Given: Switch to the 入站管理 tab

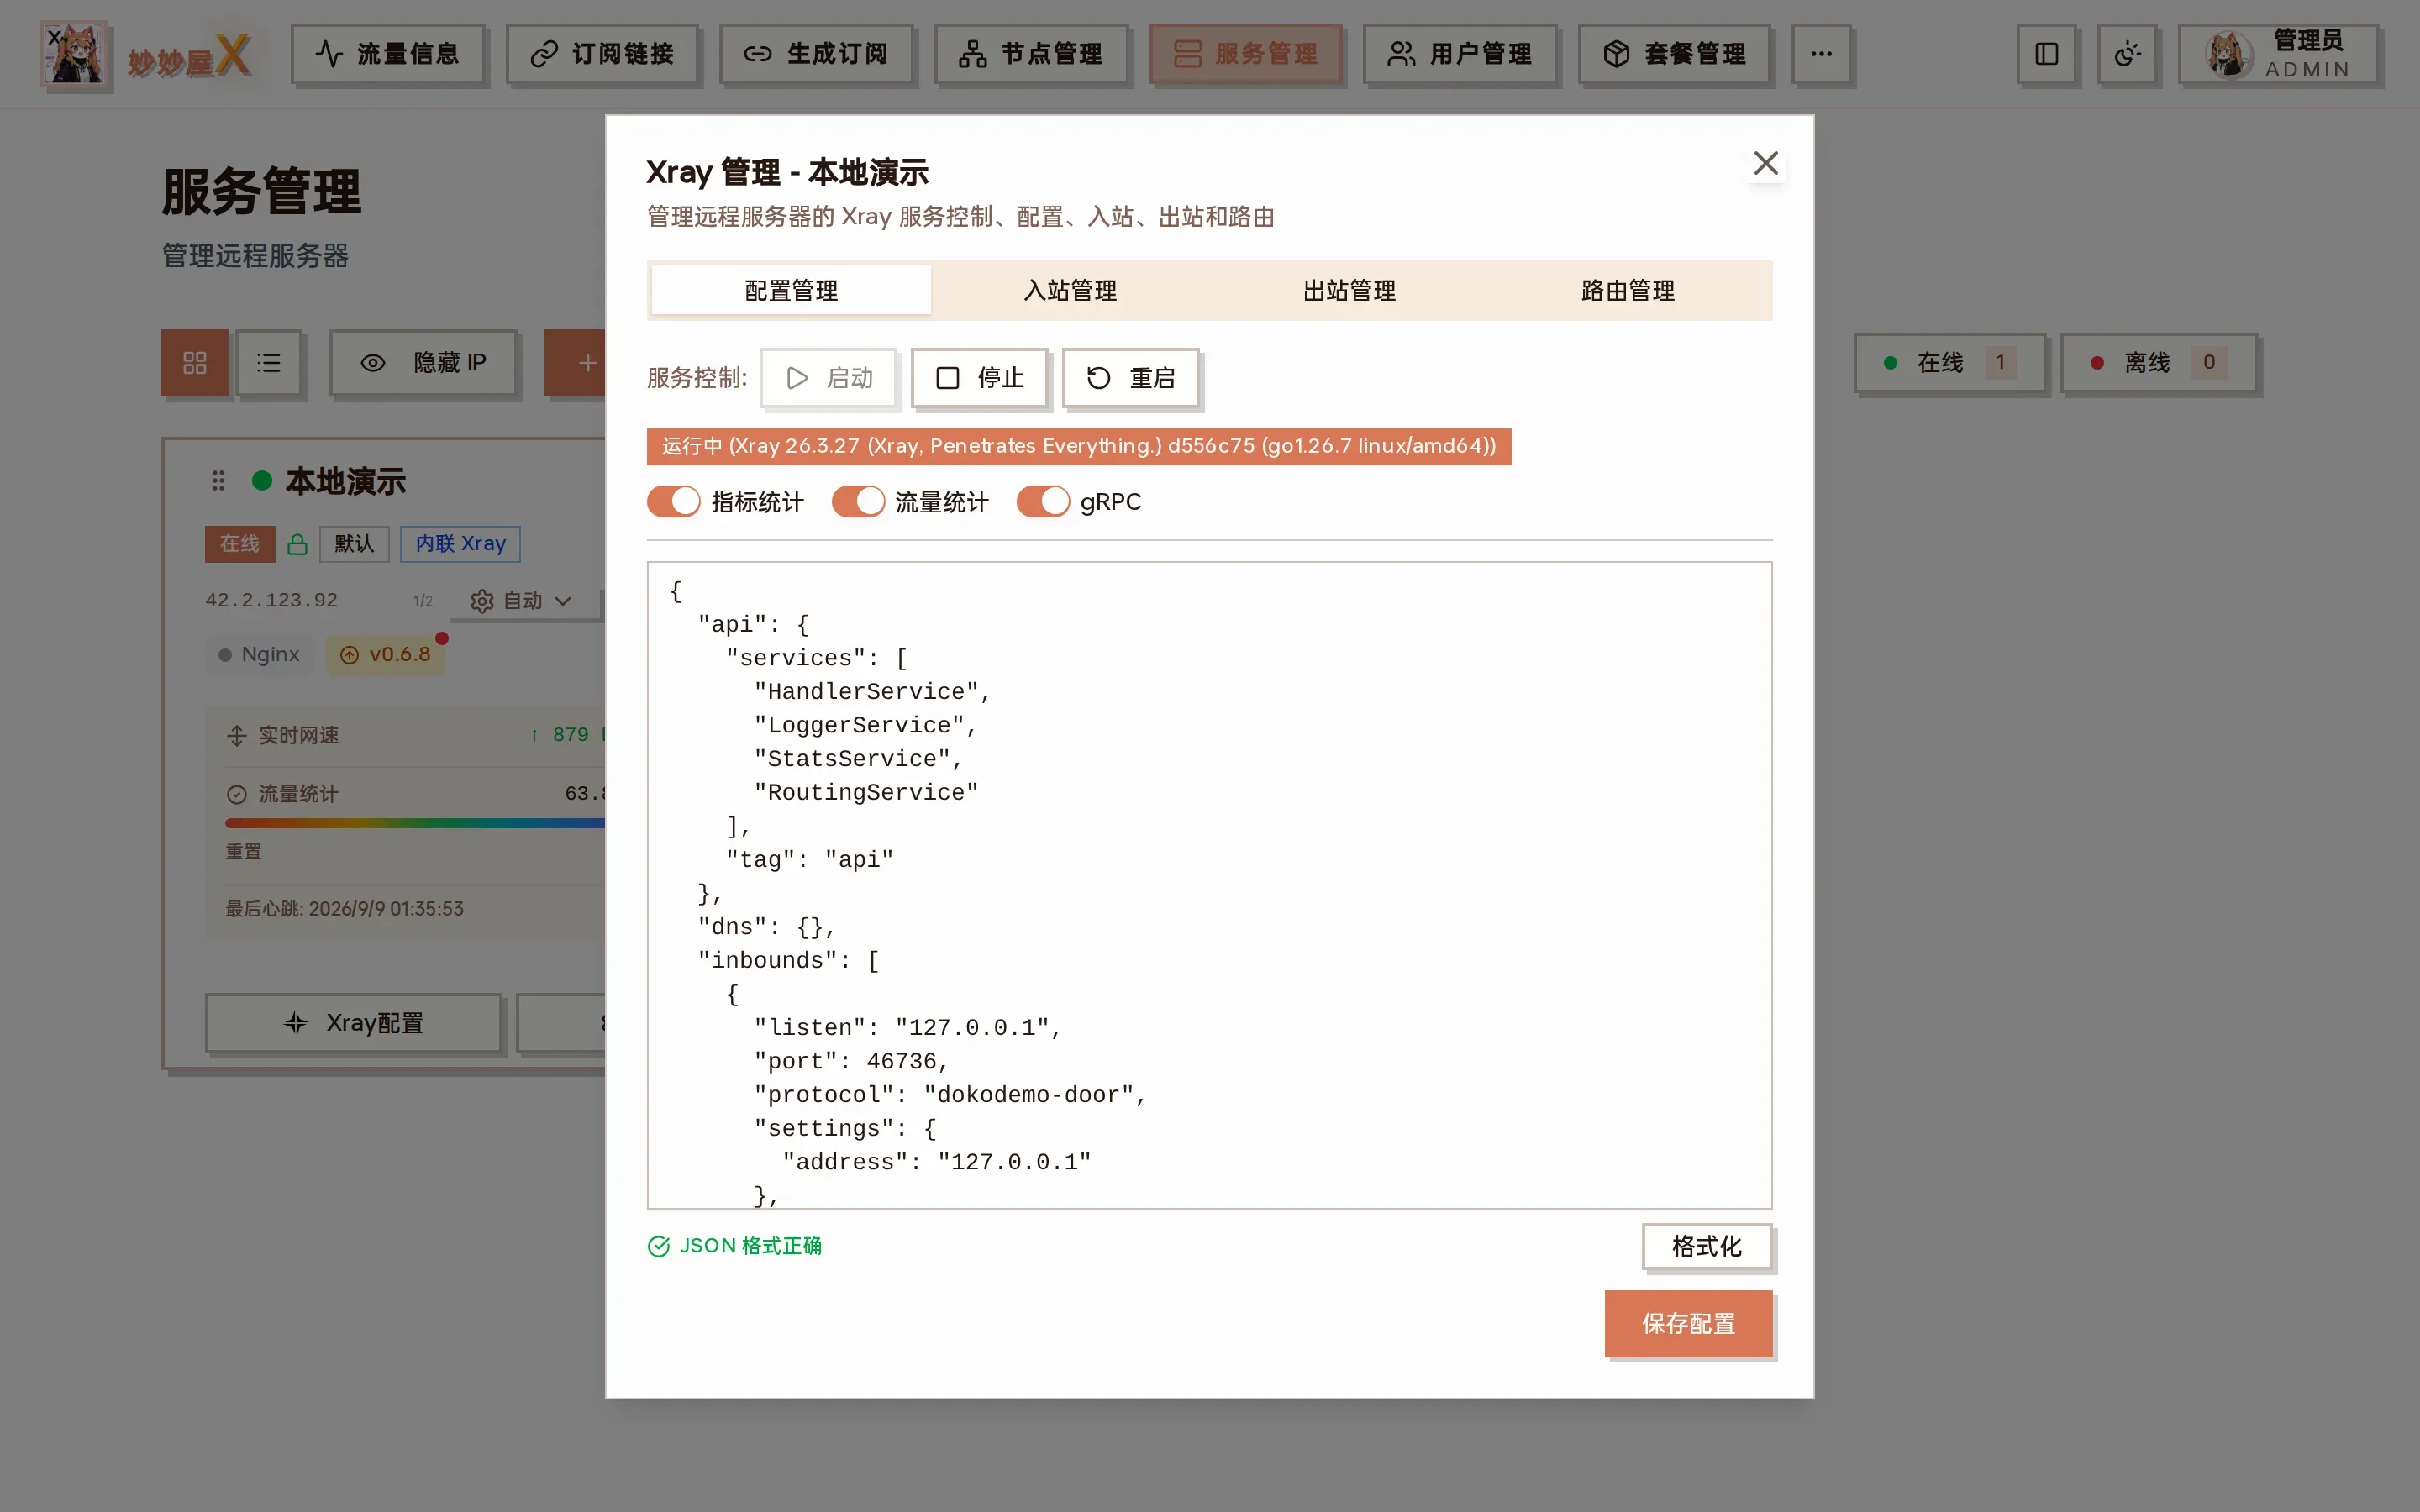Looking at the screenshot, I should (x=1070, y=291).
